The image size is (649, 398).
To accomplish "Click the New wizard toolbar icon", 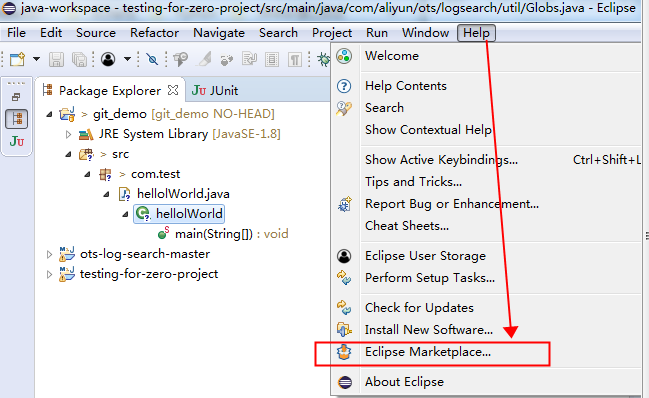I will point(17,59).
